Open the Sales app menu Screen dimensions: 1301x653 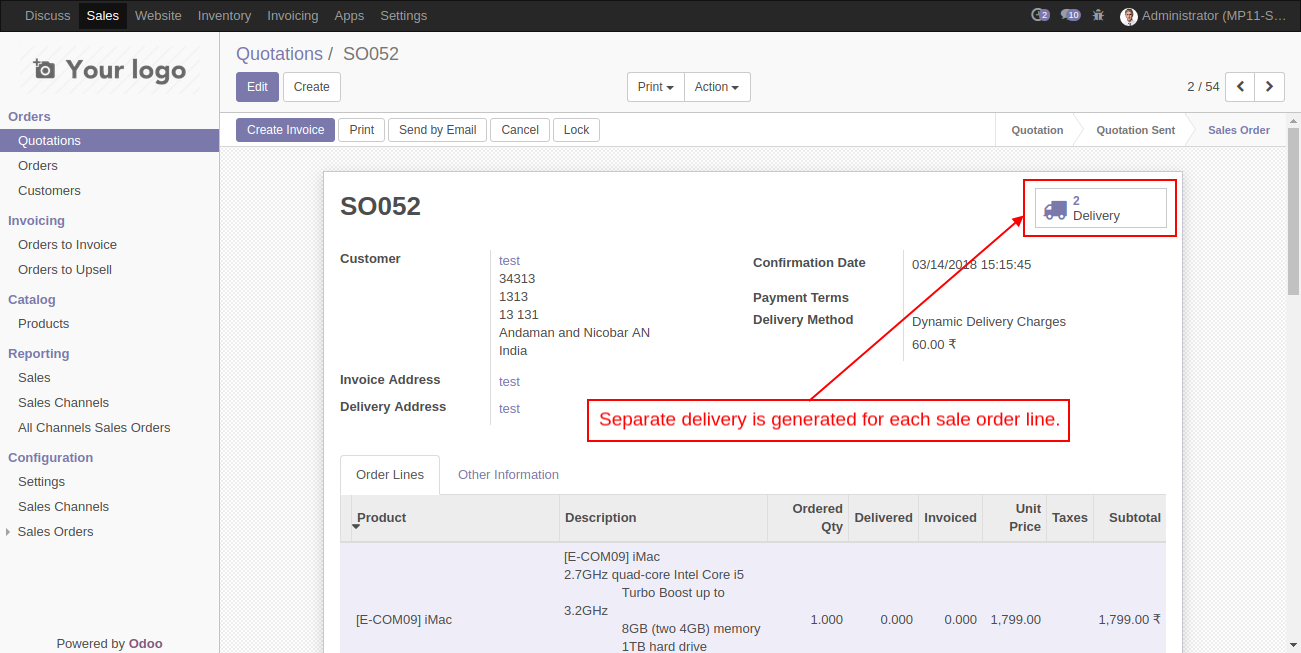[103, 16]
